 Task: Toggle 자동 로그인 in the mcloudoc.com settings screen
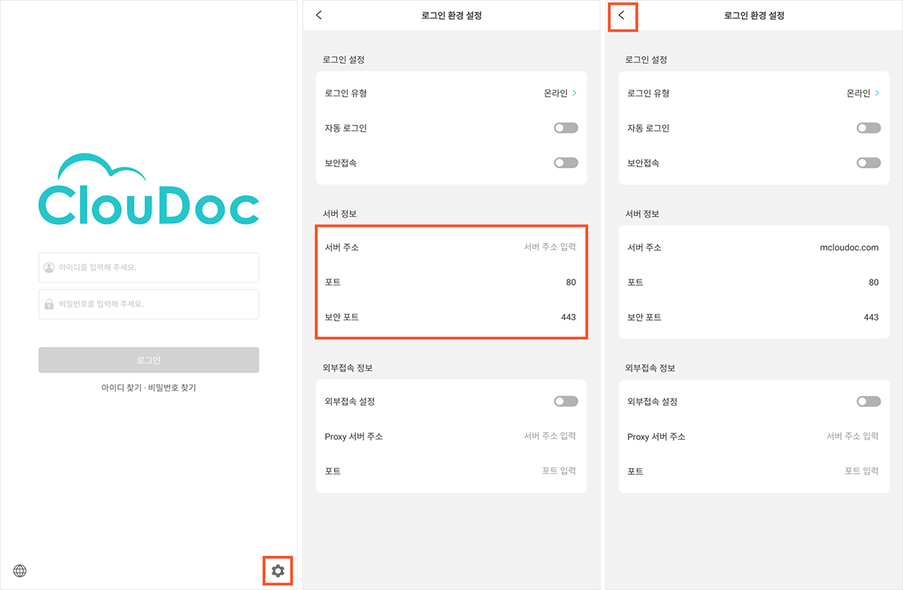pyautogui.click(x=868, y=128)
